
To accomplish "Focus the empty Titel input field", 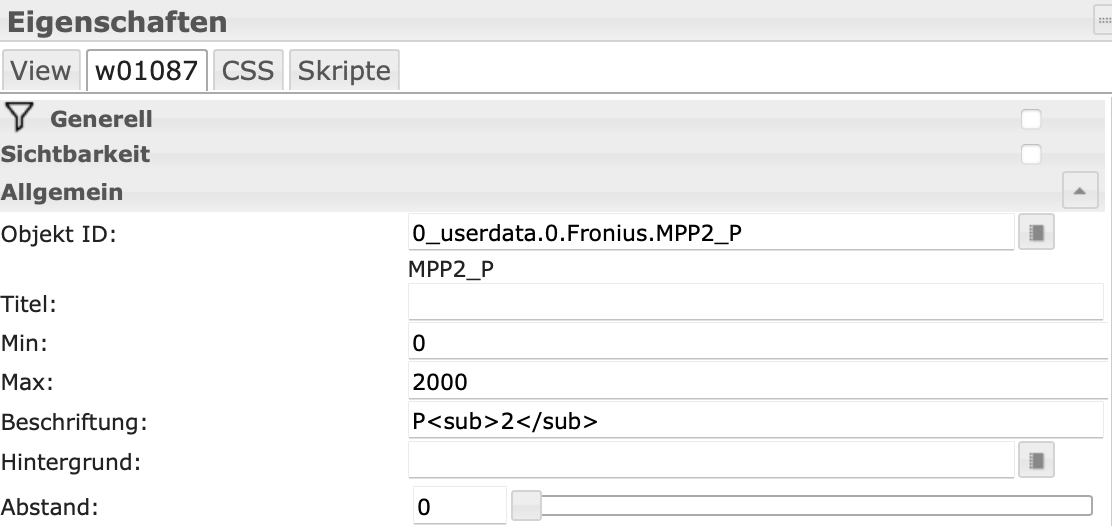I will click(x=755, y=302).
